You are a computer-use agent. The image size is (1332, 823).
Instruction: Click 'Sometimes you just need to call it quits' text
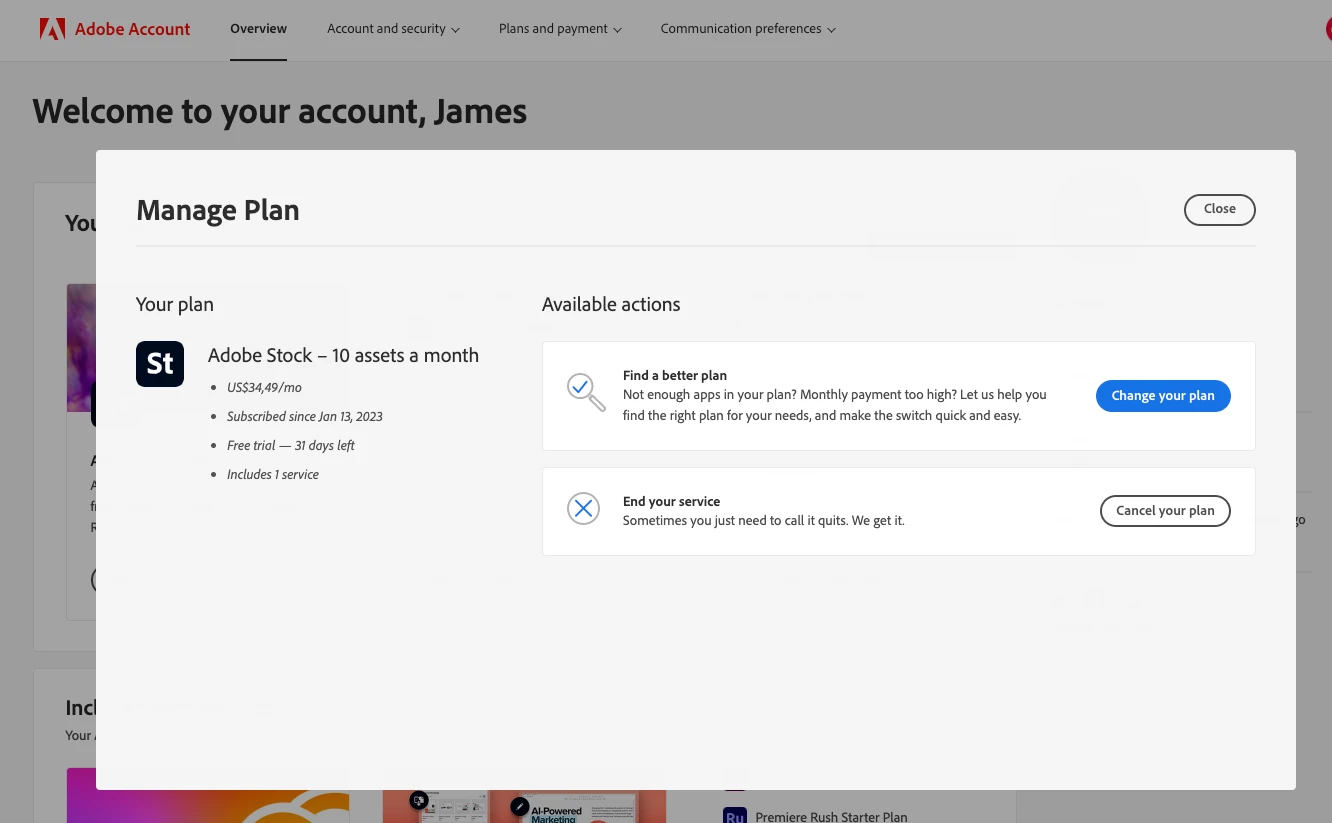point(734,521)
